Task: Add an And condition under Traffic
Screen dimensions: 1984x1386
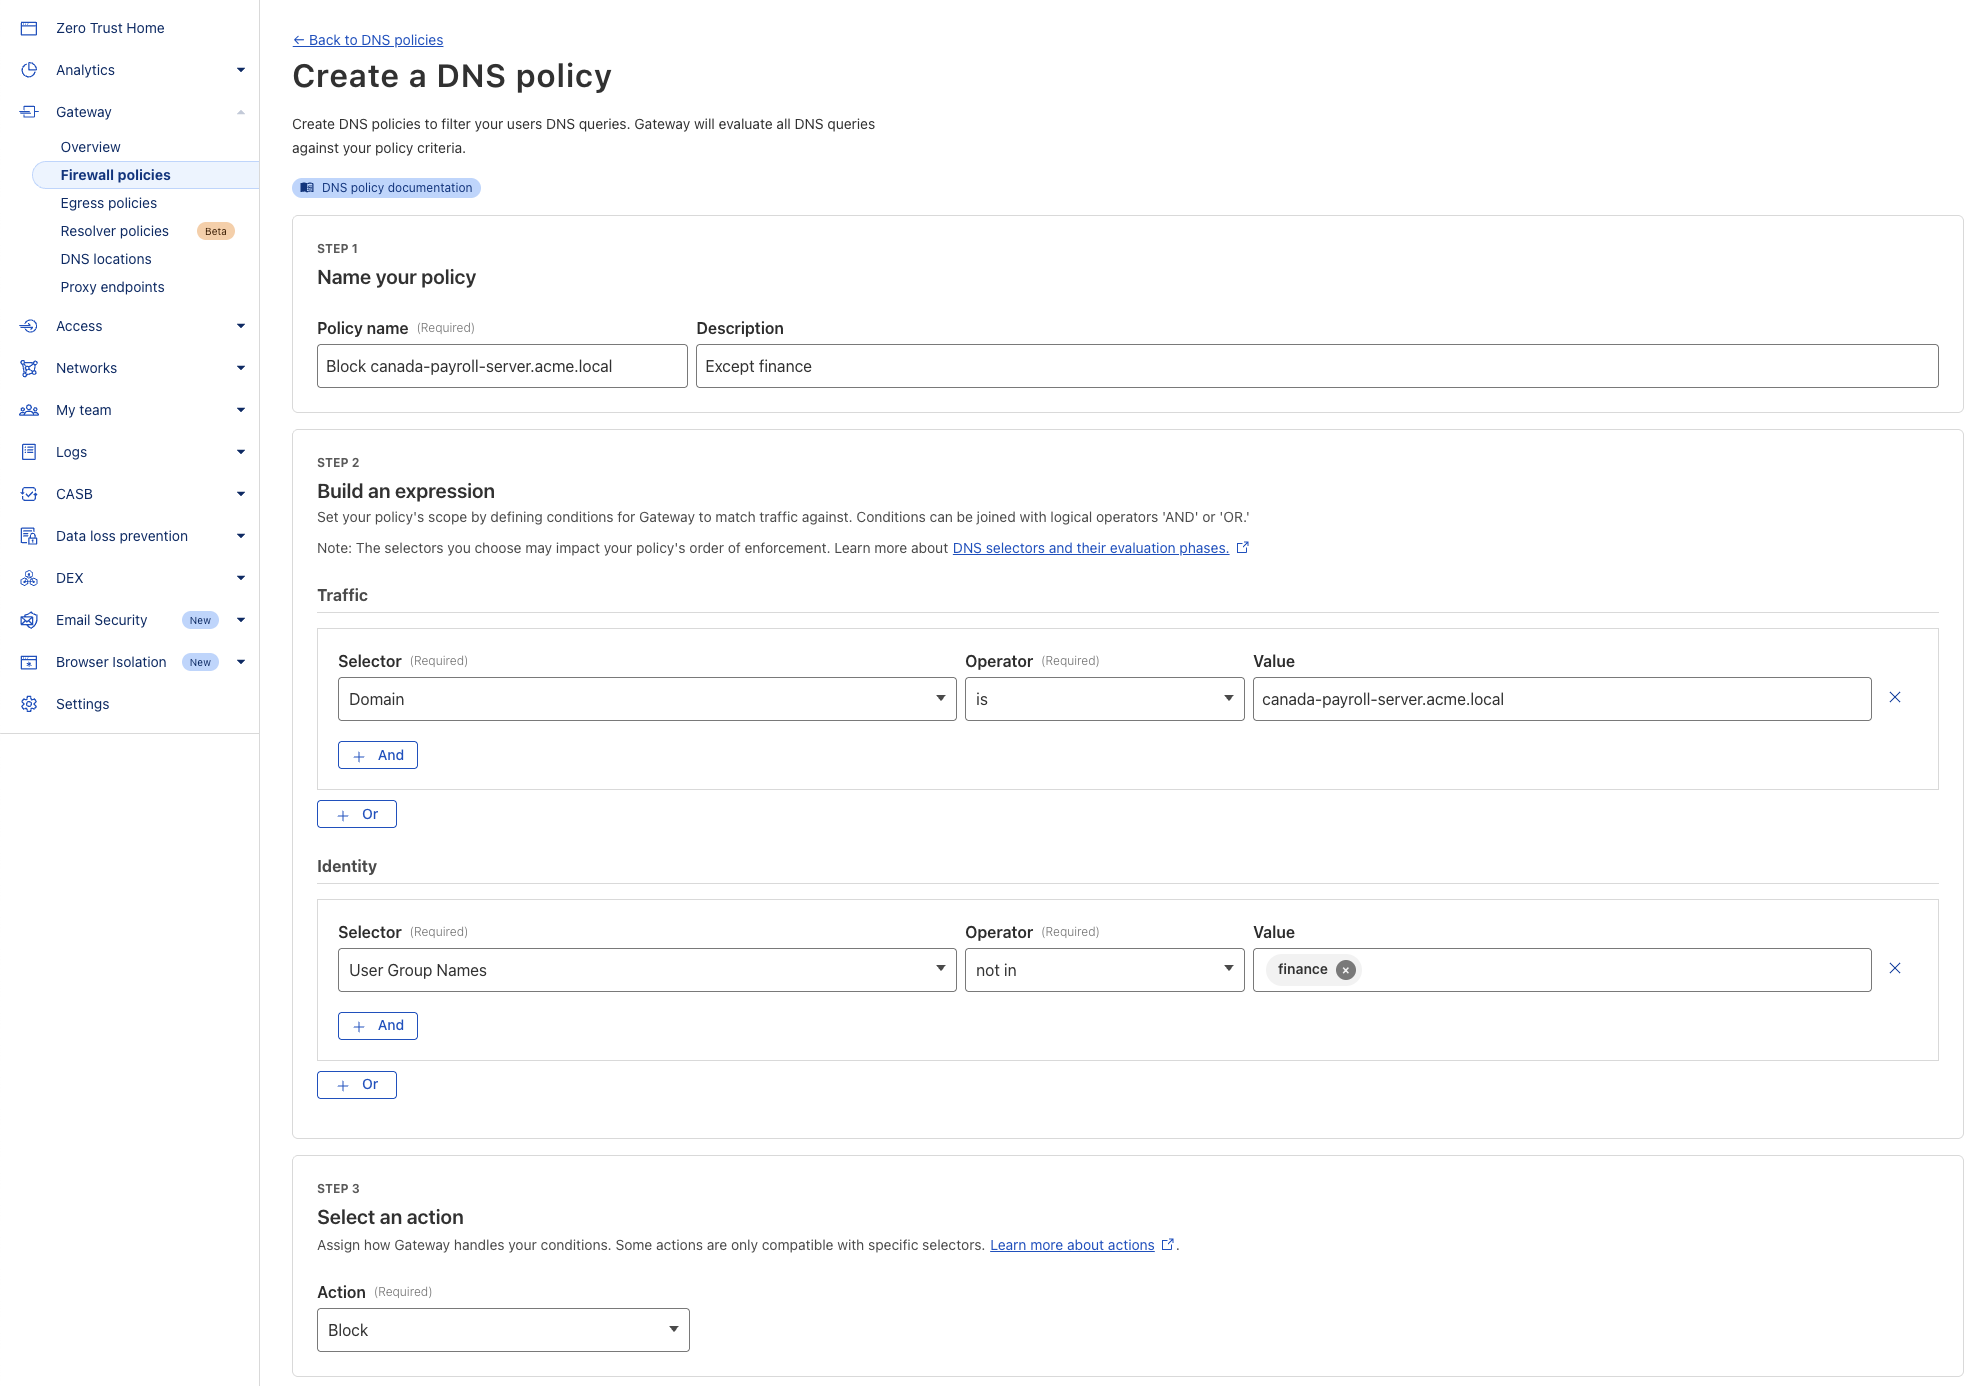Action: [x=377, y=755]
